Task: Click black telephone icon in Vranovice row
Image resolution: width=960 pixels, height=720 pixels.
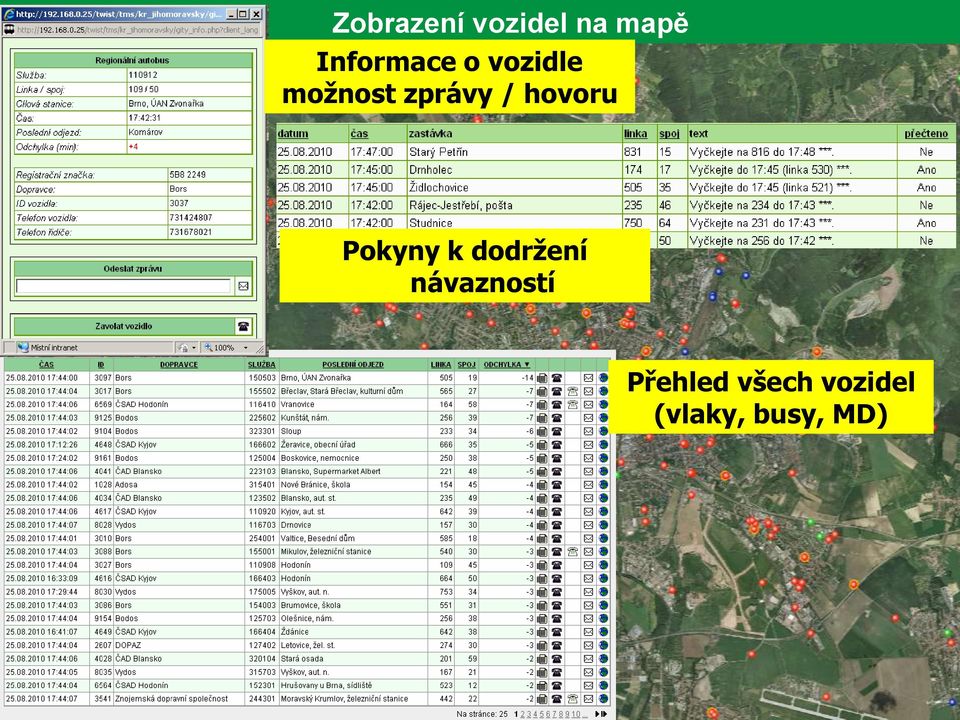Action: click(557, 405)
